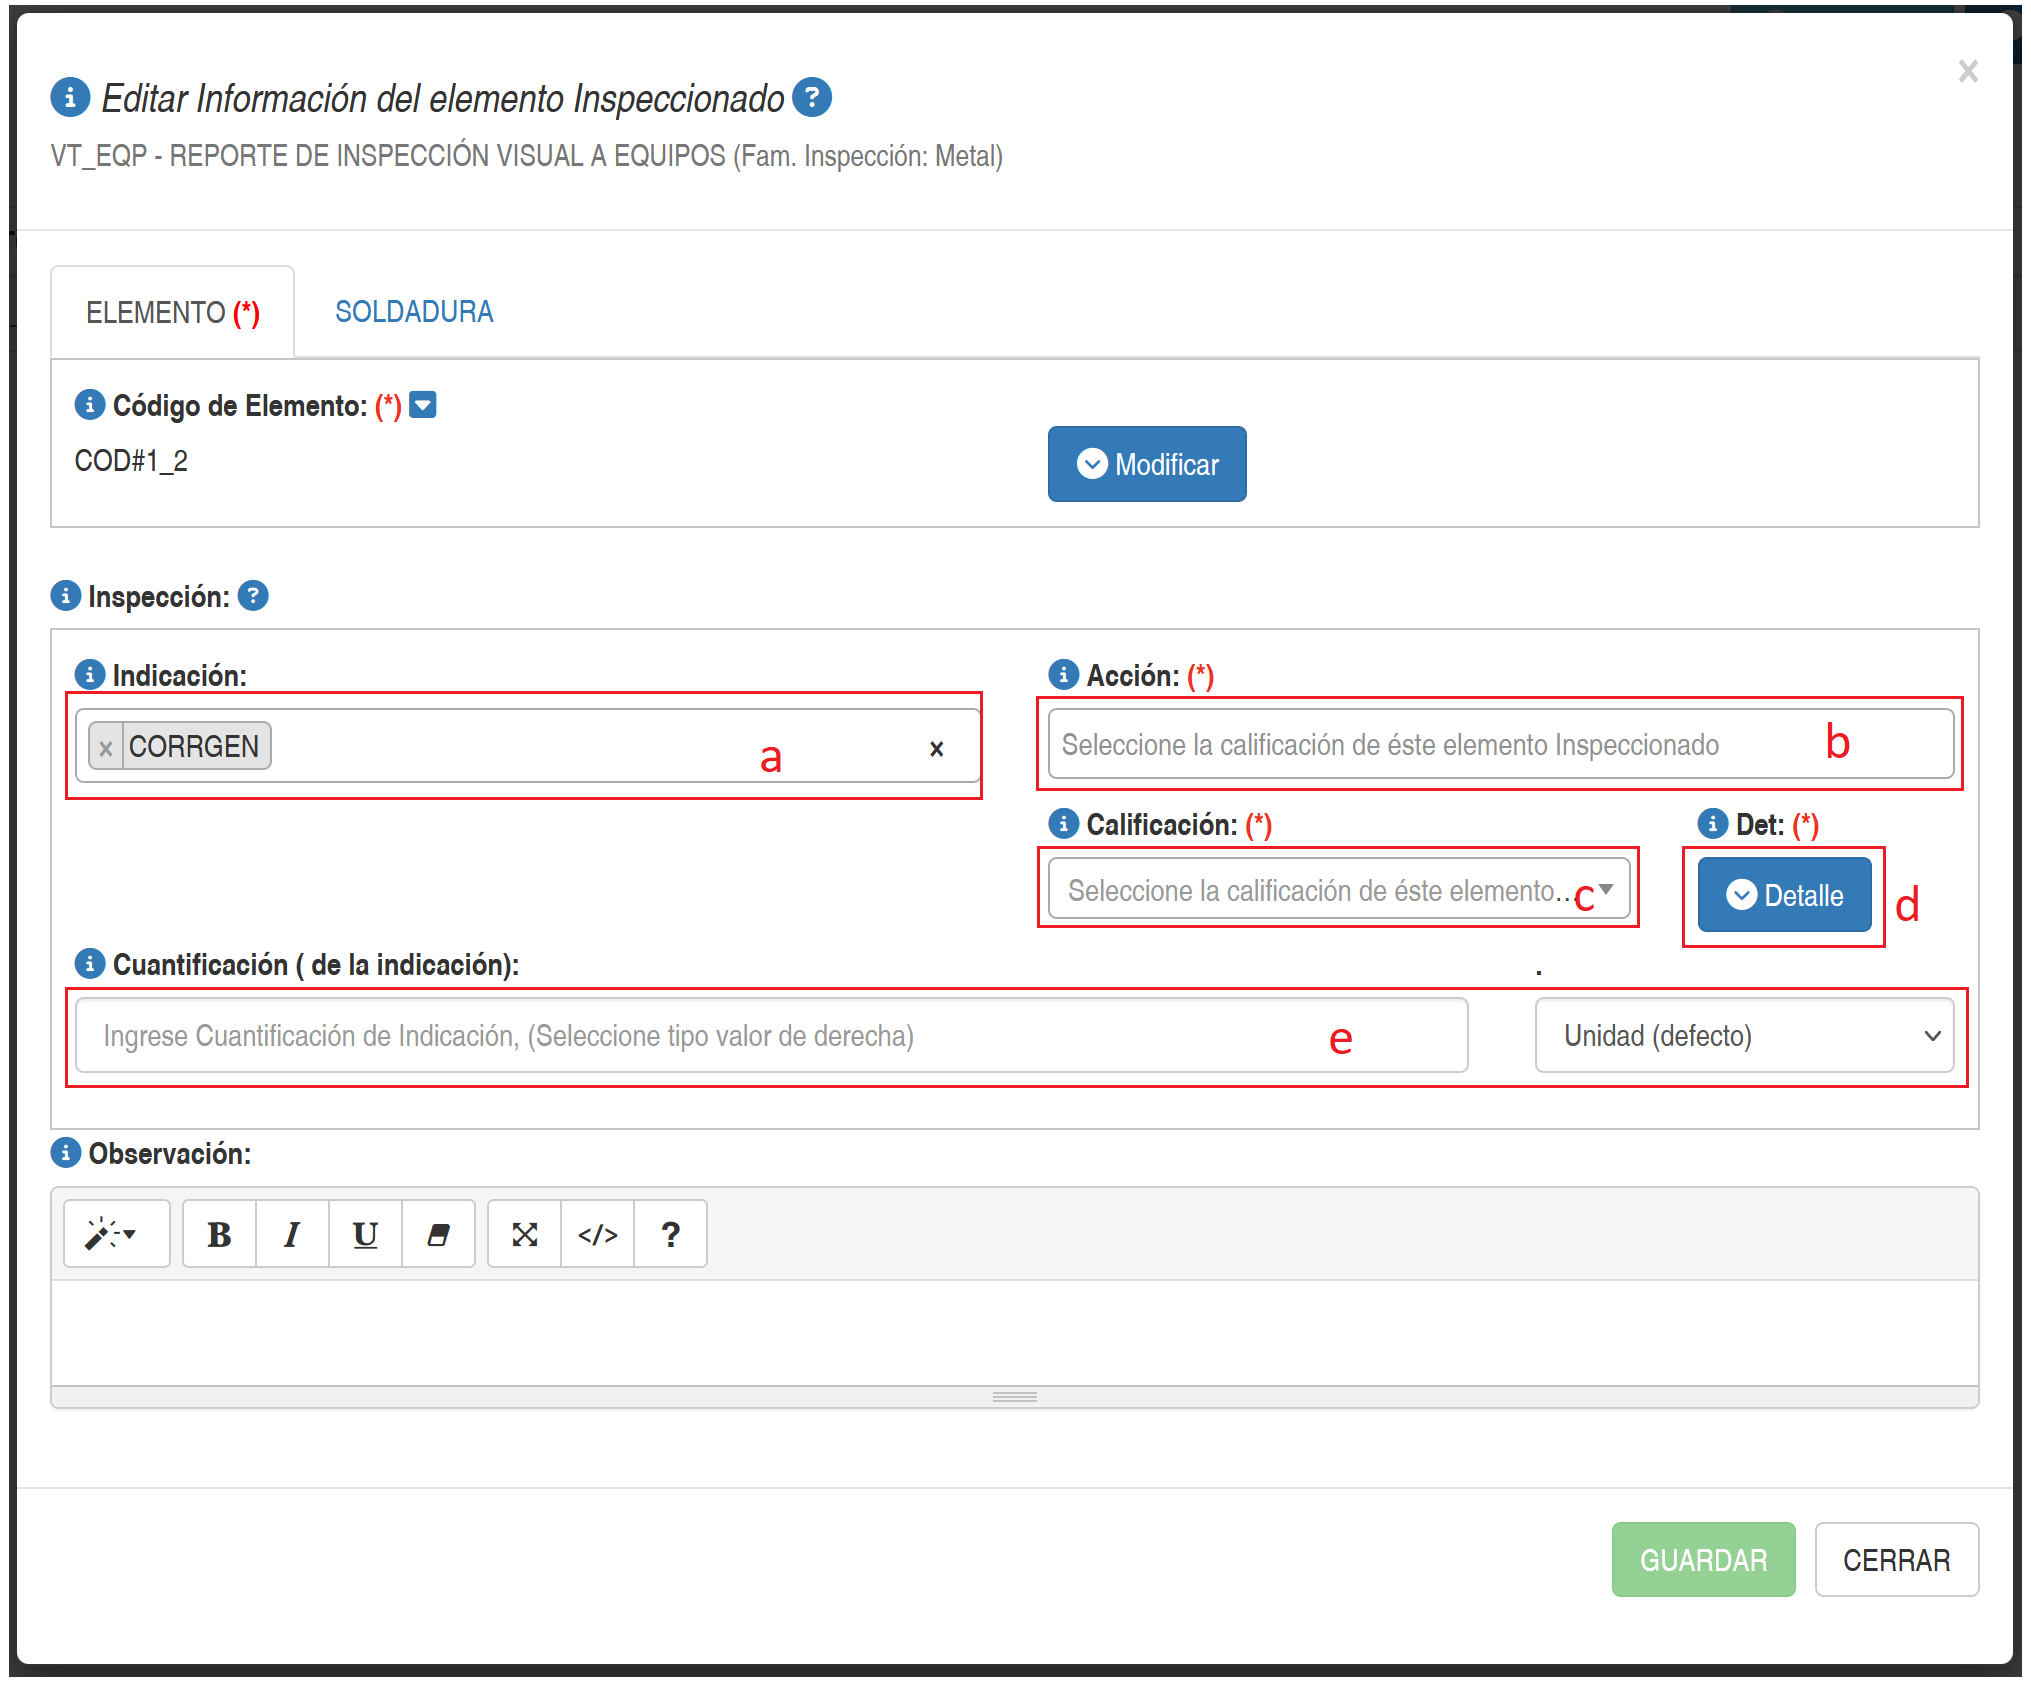Remove the CORRGEN tag from Indicación
2031x1685 pixels.
106,748
